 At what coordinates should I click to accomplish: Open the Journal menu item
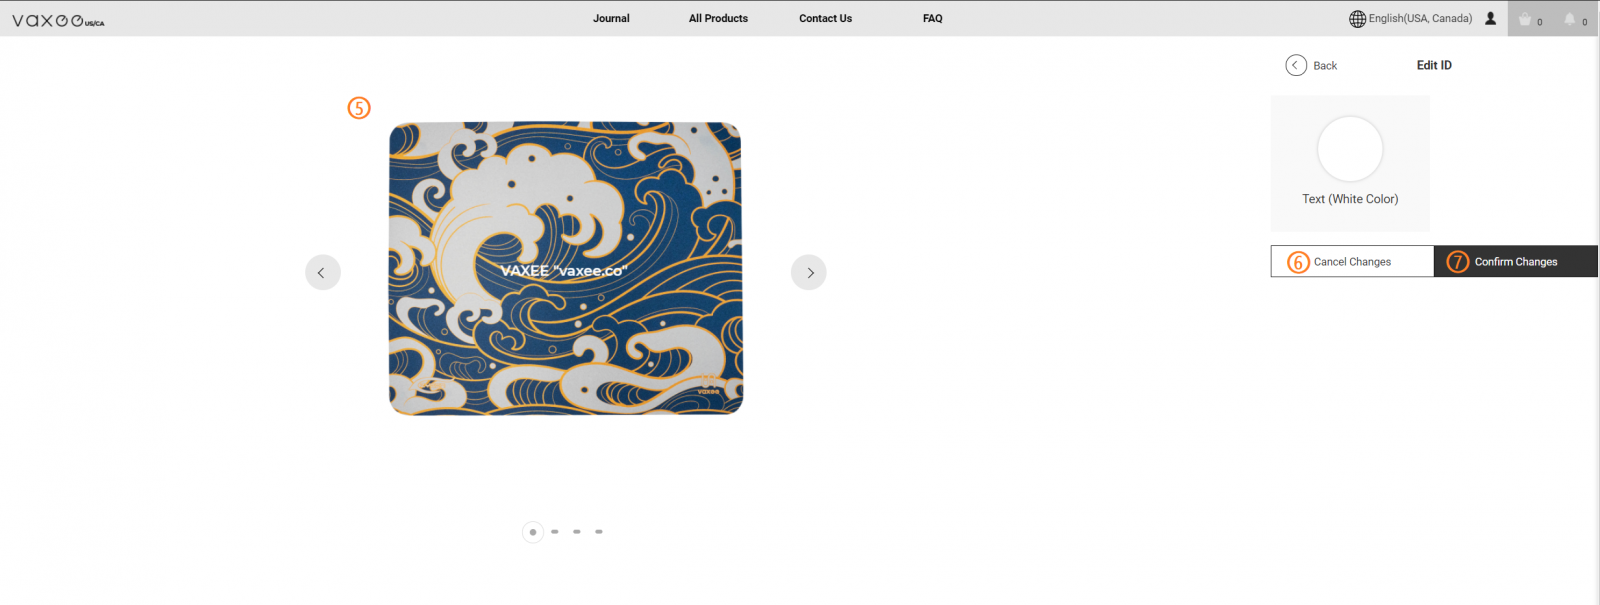[611, 18]
